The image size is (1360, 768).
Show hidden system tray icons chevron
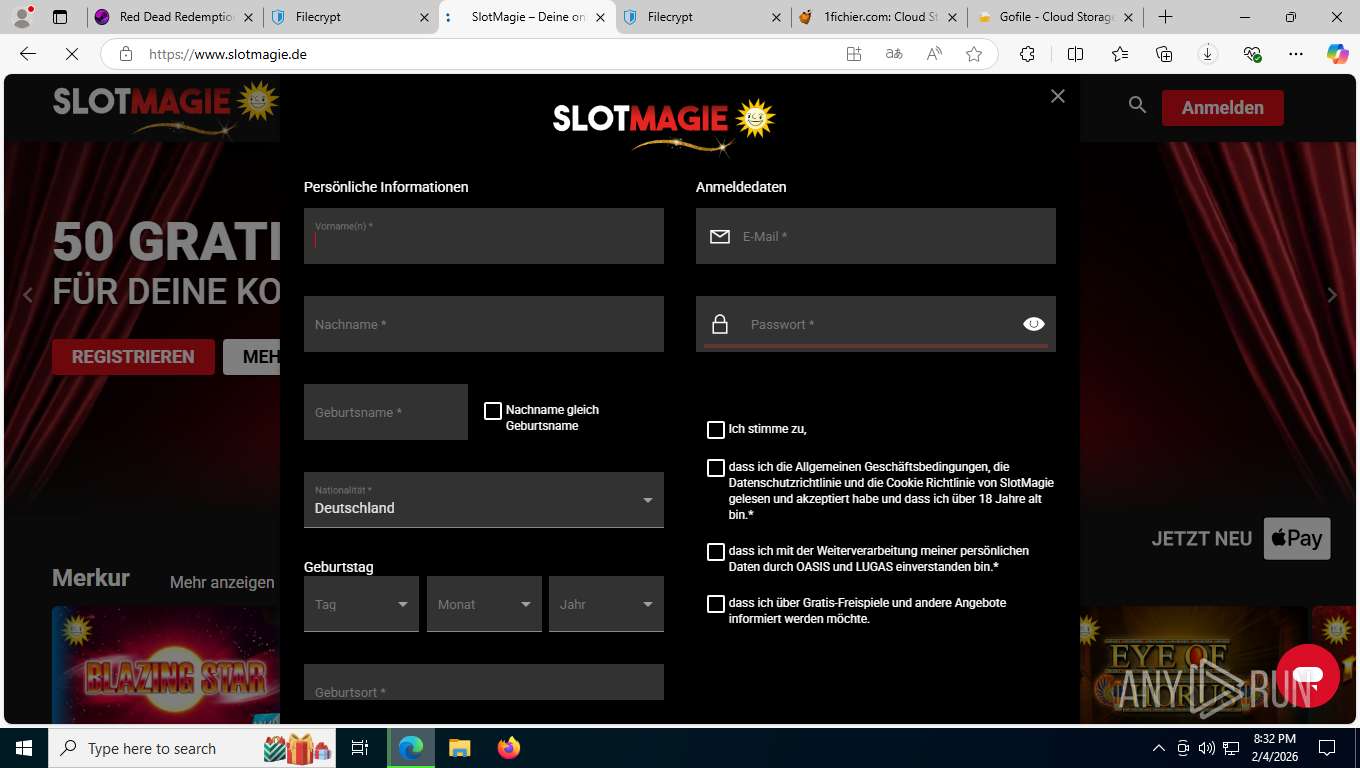(x=1159, y=748)
